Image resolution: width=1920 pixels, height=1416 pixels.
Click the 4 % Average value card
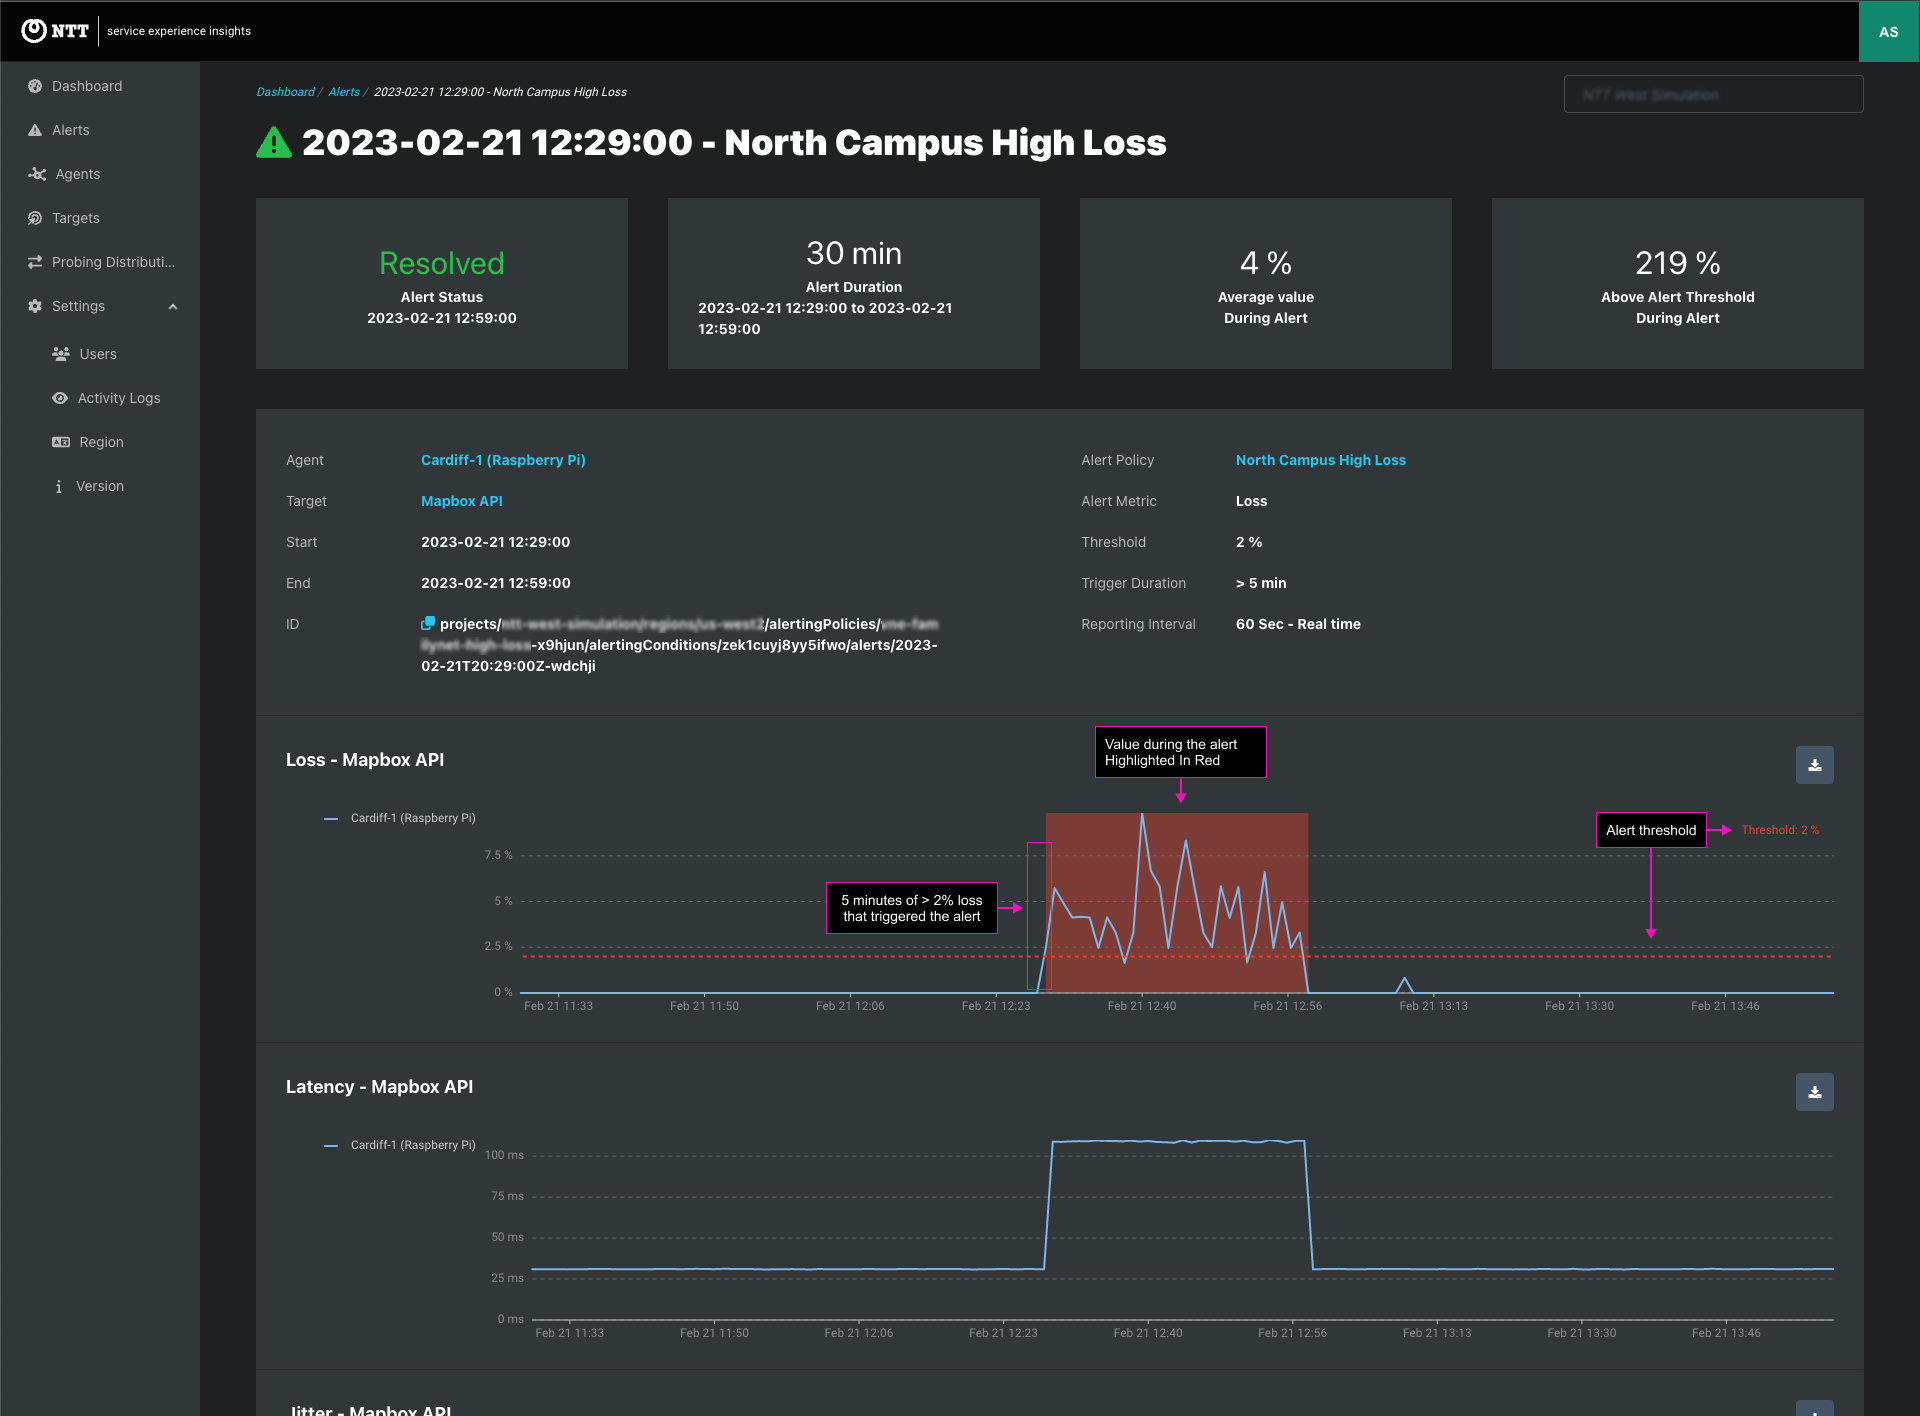tap(1266, 283)
